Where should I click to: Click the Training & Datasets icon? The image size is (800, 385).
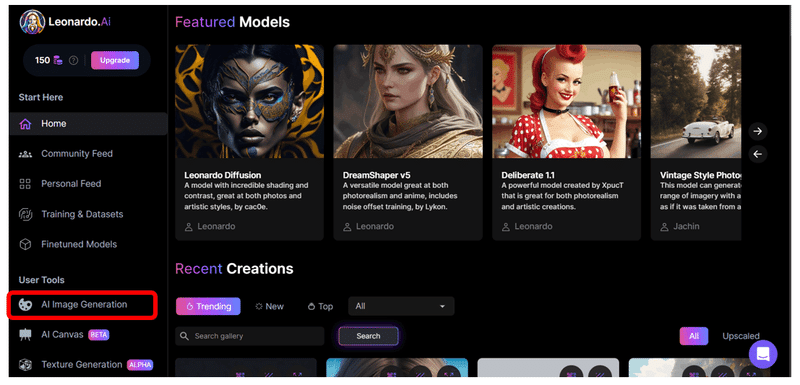pyautogui.click(x=25, y=214)
